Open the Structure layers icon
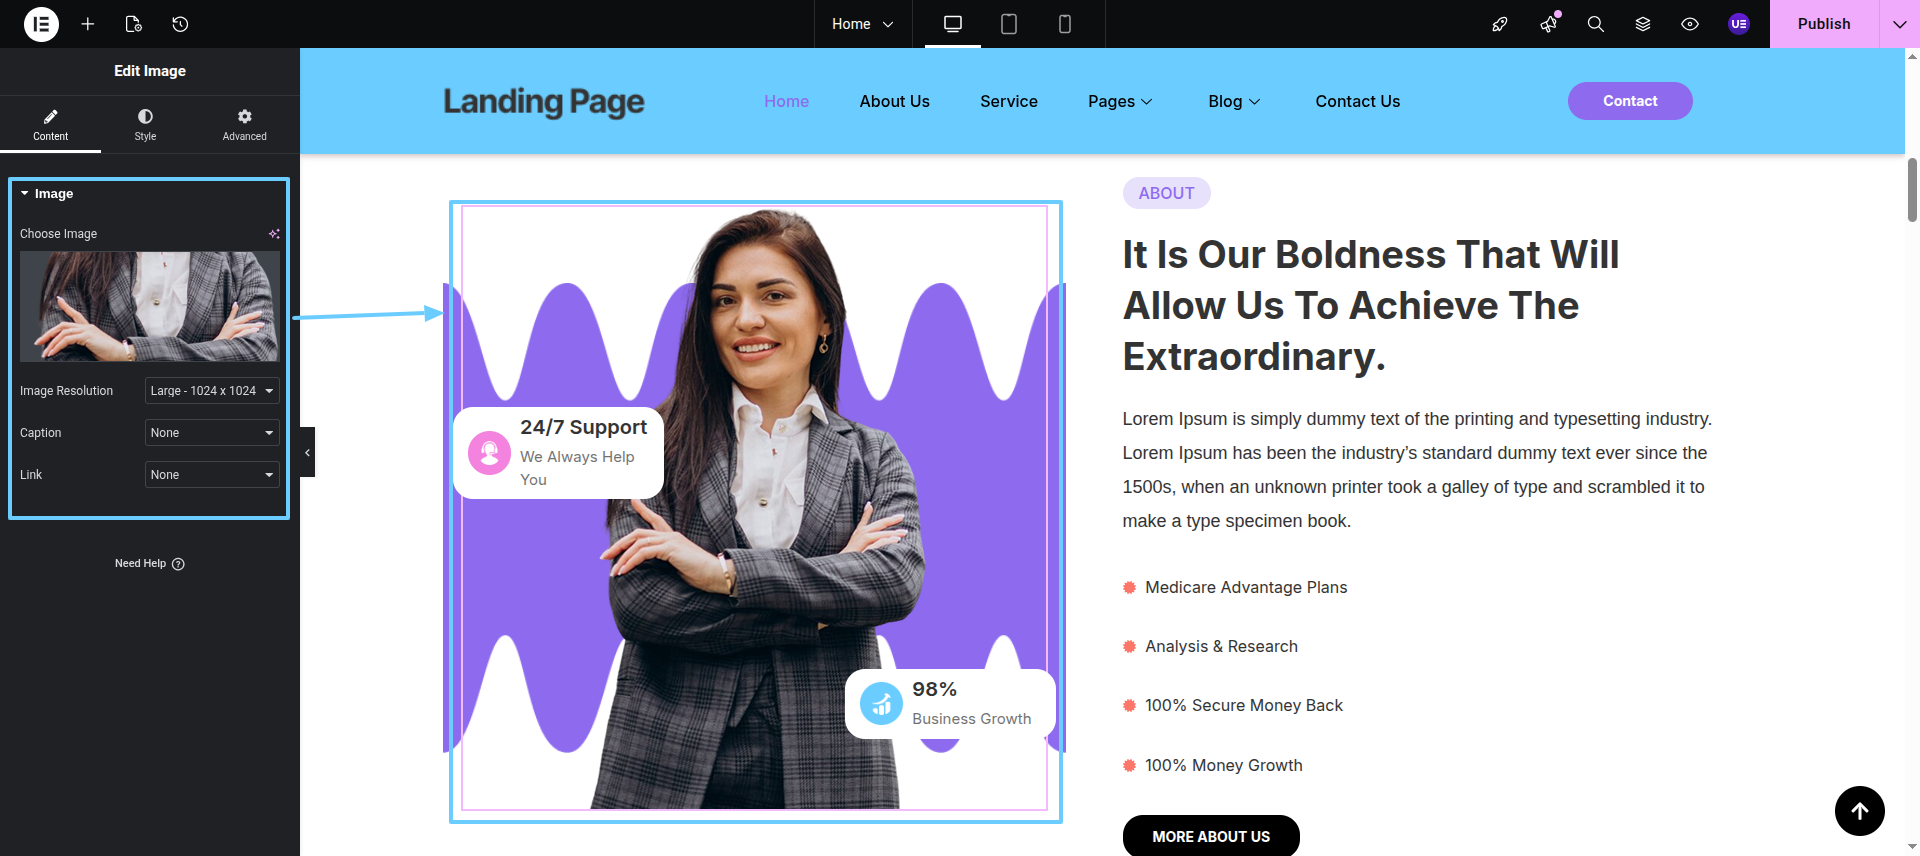1920x856 pixels. click(1643, 24)
